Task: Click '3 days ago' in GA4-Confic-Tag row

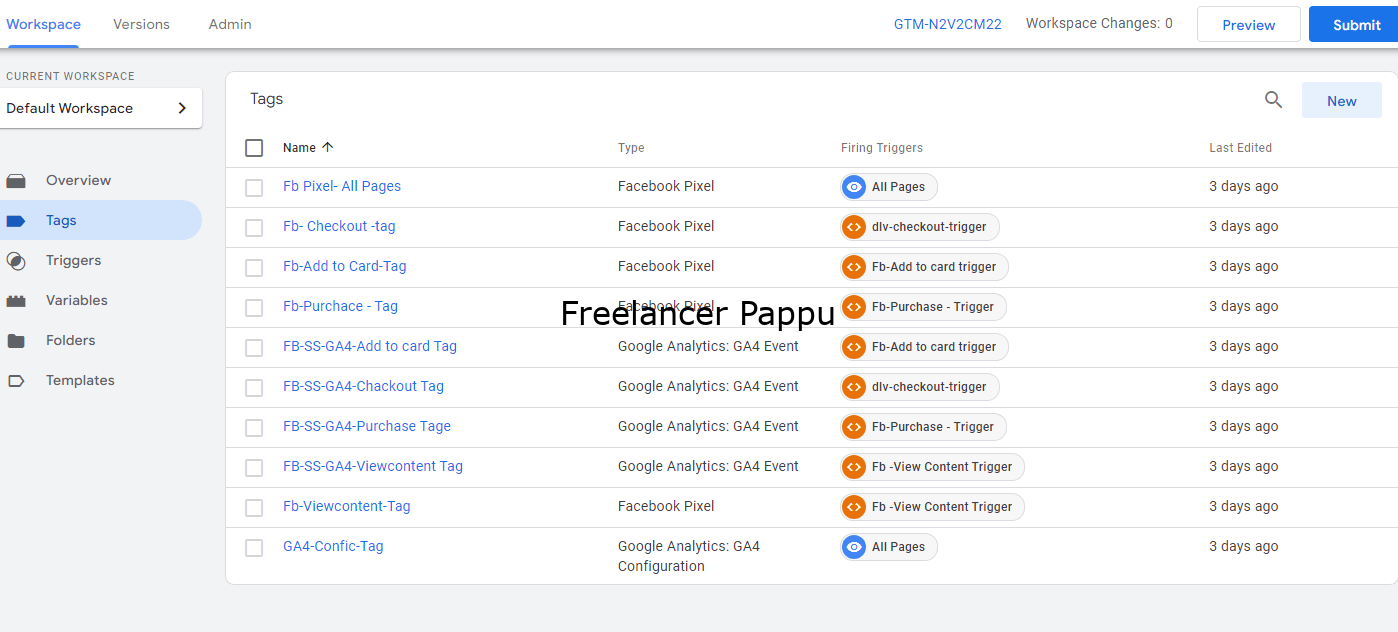Action: coord(1244,546)
